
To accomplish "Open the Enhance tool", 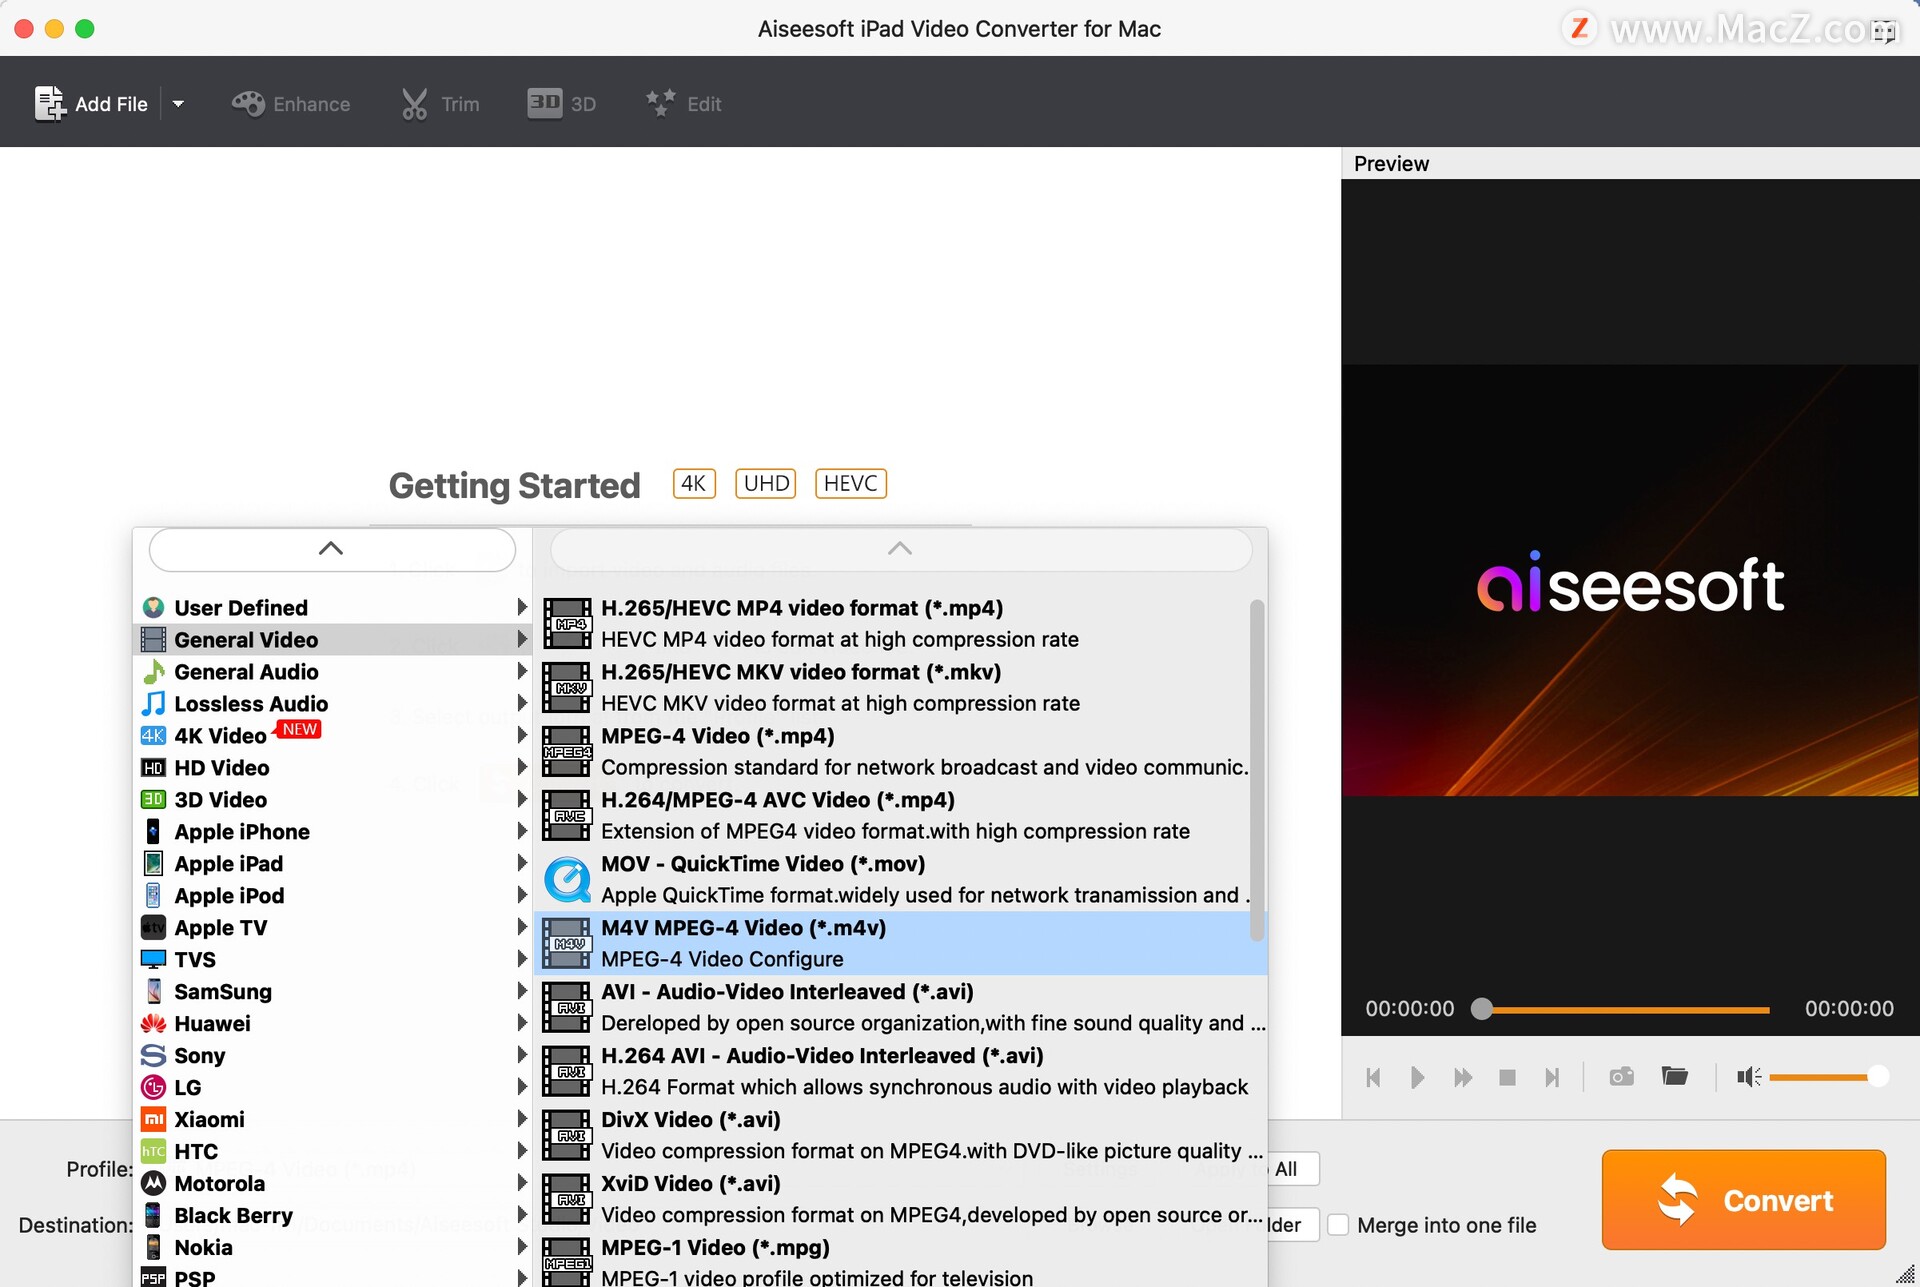I will tap(290, 102).
